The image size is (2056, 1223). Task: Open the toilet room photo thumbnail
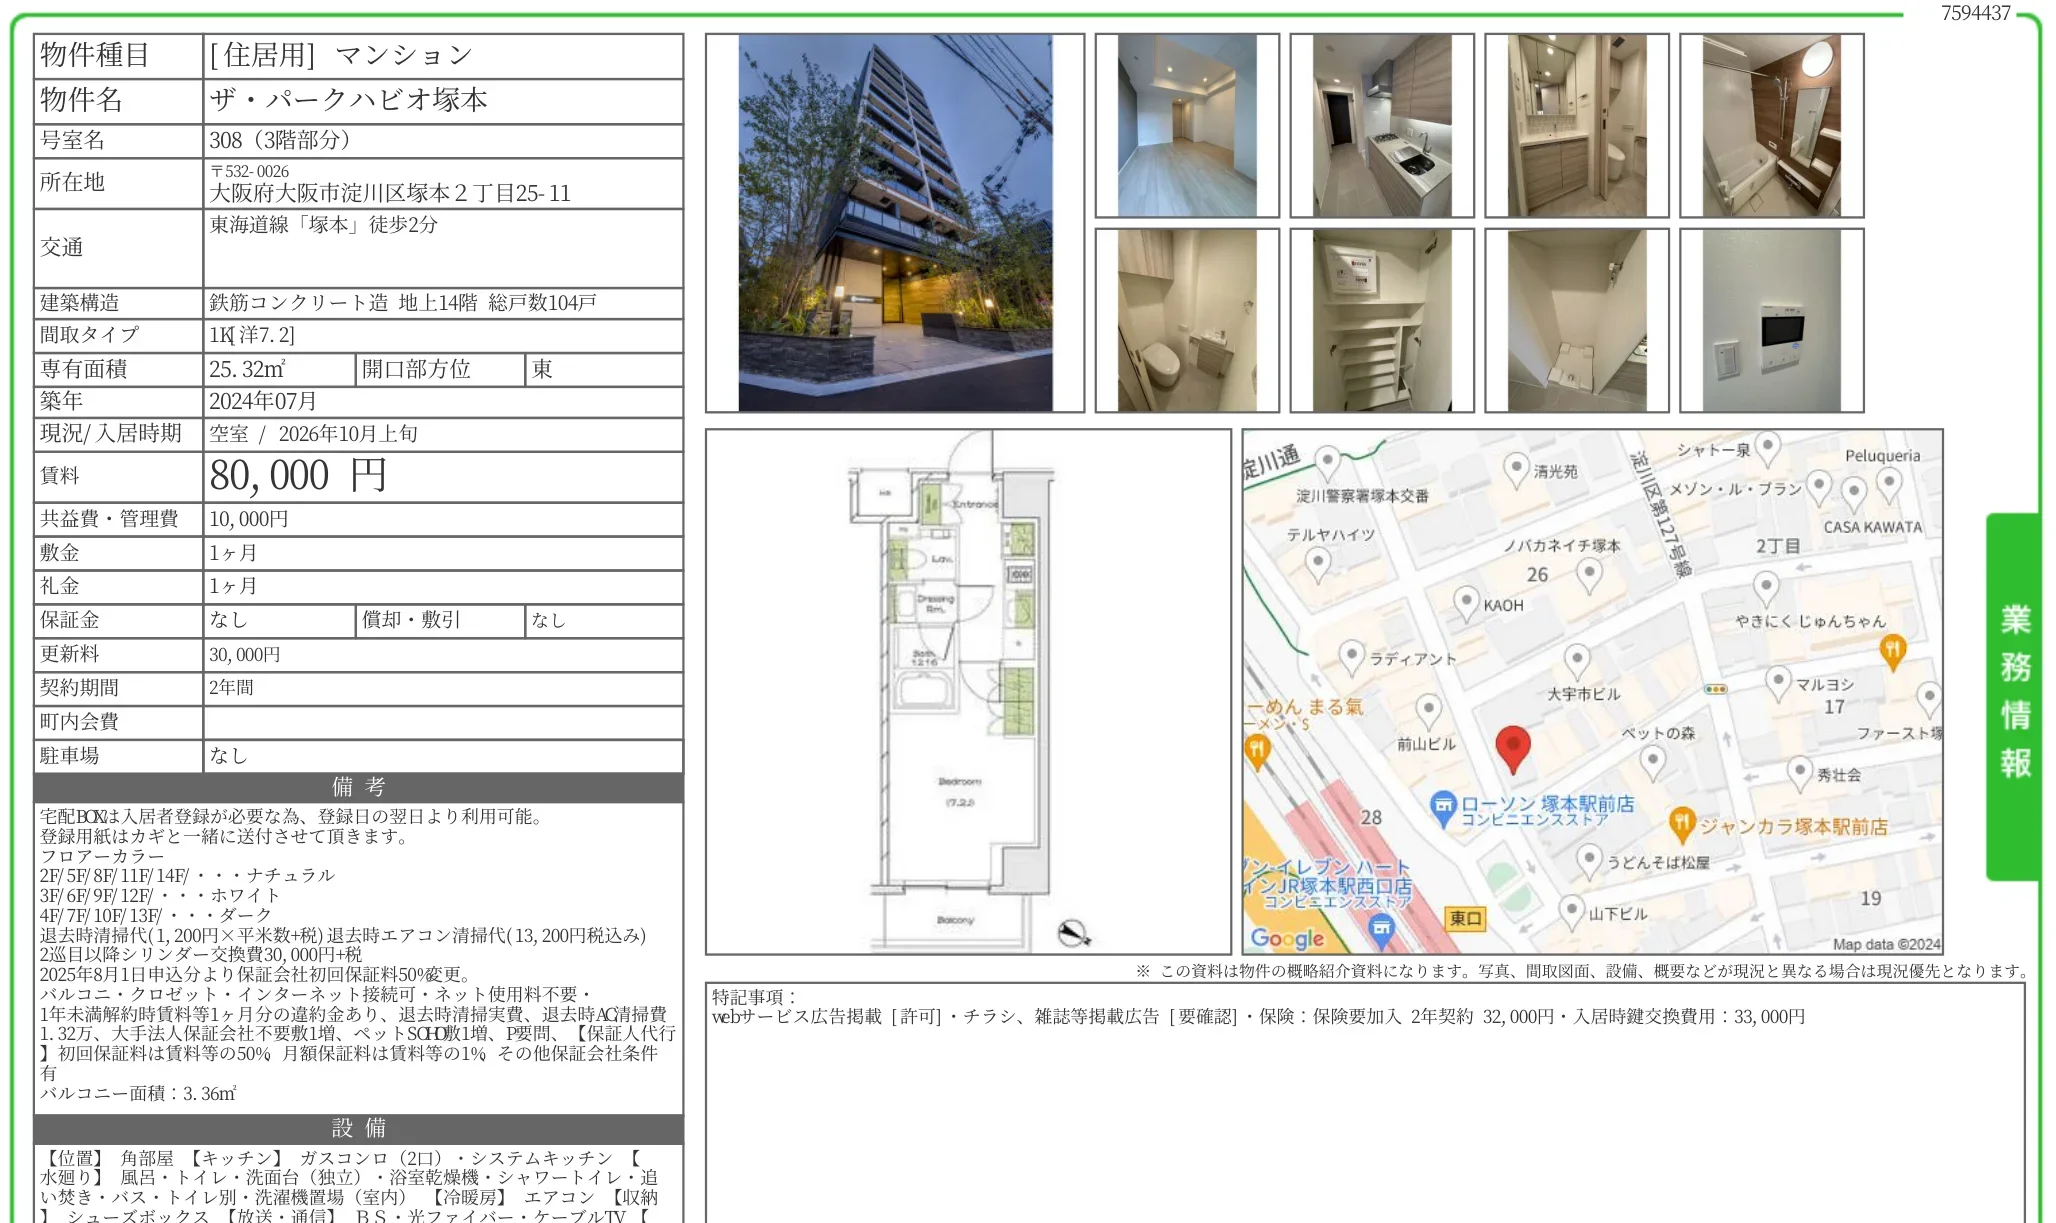click(1187, 321)
